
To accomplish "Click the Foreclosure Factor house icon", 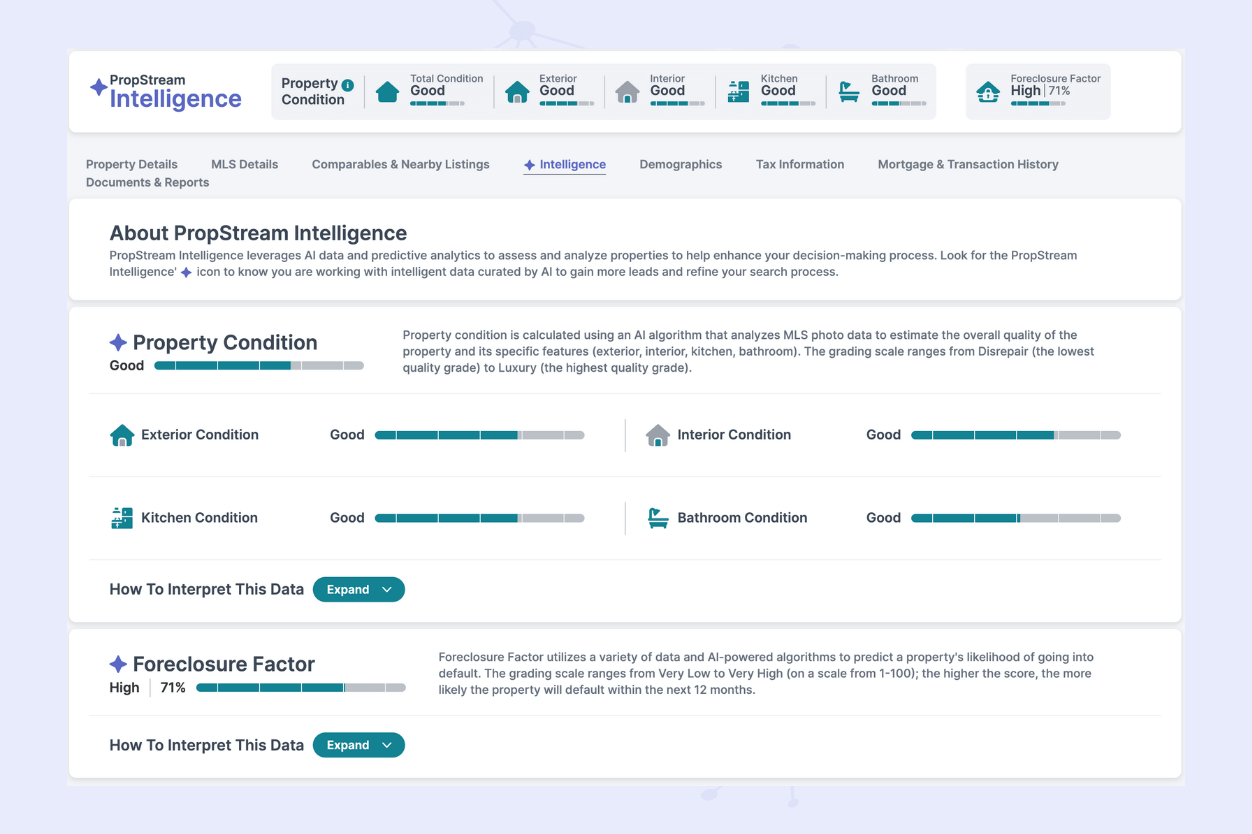I will coord(989,91).
